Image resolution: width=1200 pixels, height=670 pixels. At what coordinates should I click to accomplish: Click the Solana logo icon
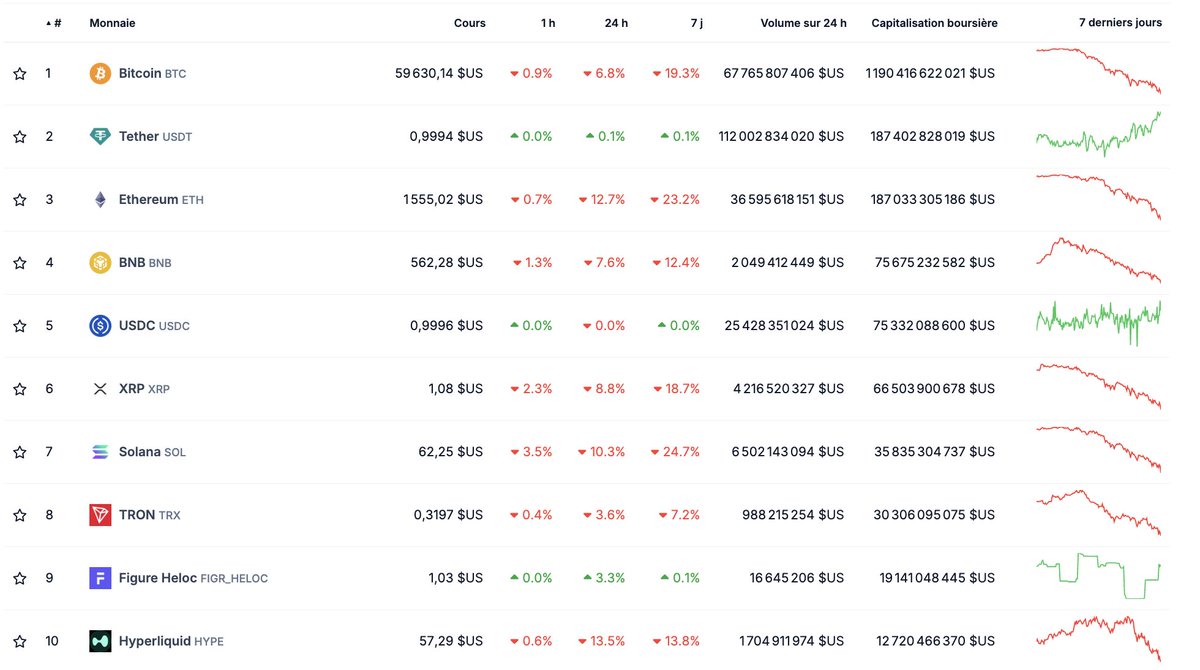click(x=100, y=452)
